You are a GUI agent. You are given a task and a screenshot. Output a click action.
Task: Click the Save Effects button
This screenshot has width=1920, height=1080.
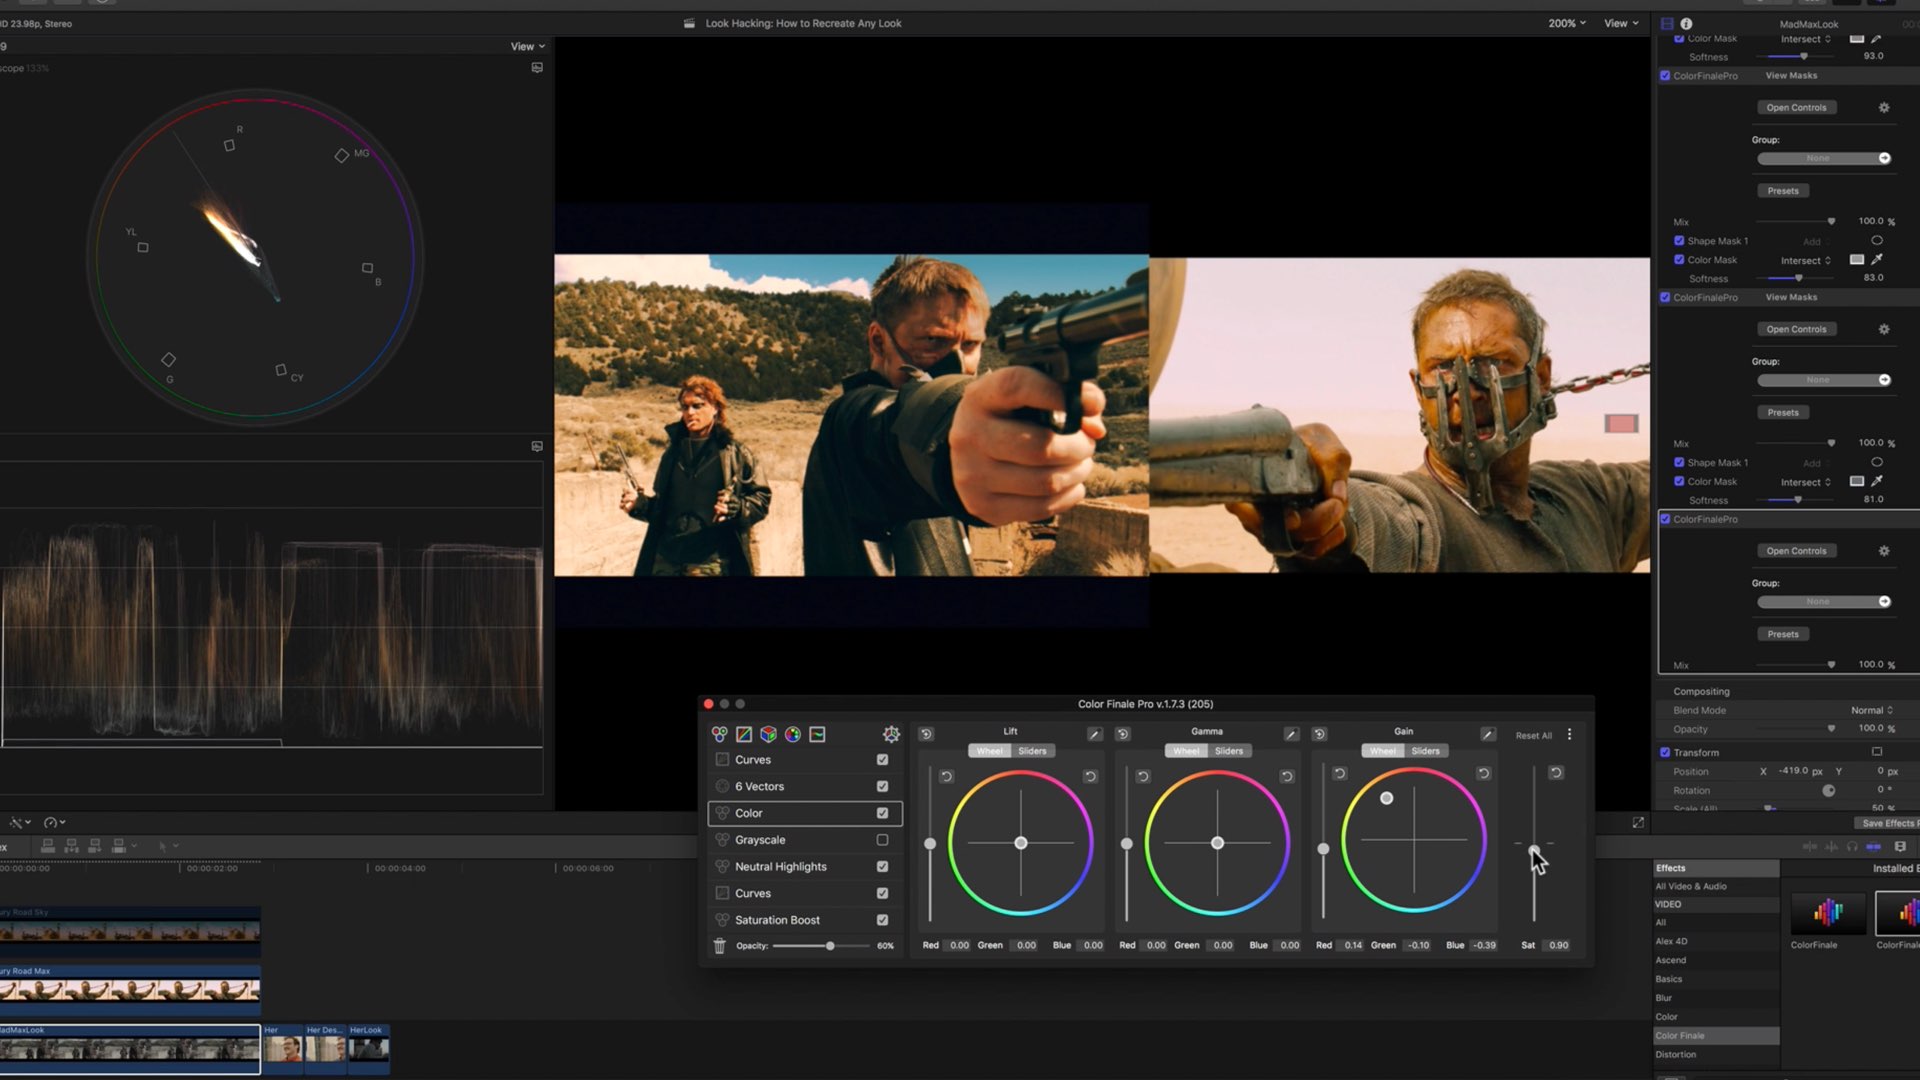click(x=1888, y=823)
